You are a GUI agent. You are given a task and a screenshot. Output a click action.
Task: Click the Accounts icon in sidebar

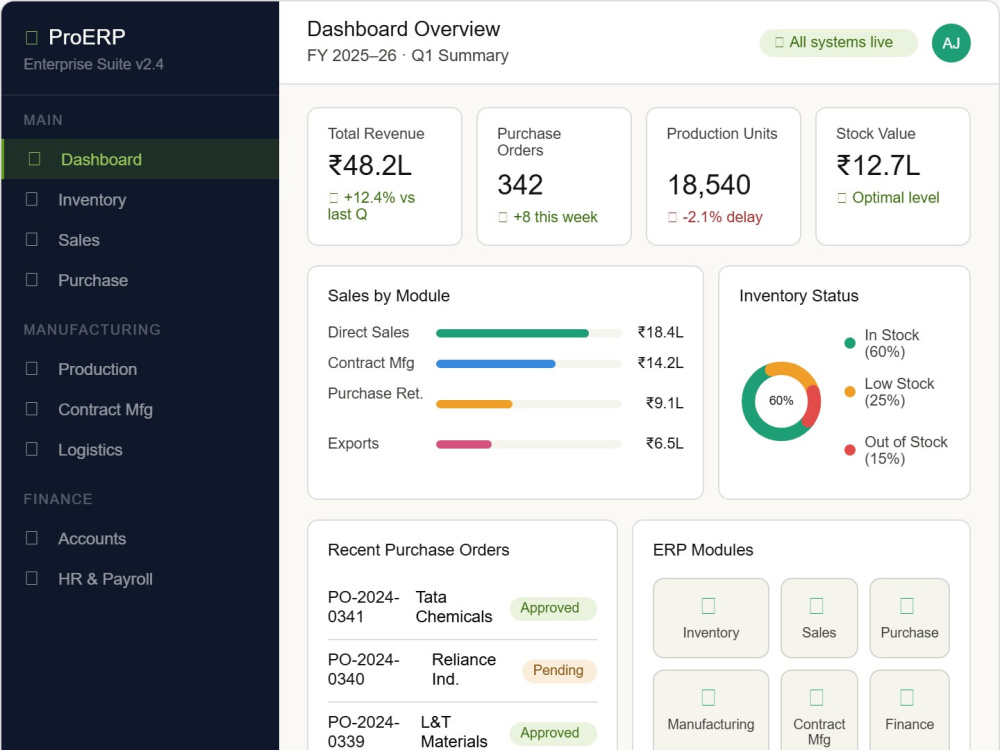point(31,538)
